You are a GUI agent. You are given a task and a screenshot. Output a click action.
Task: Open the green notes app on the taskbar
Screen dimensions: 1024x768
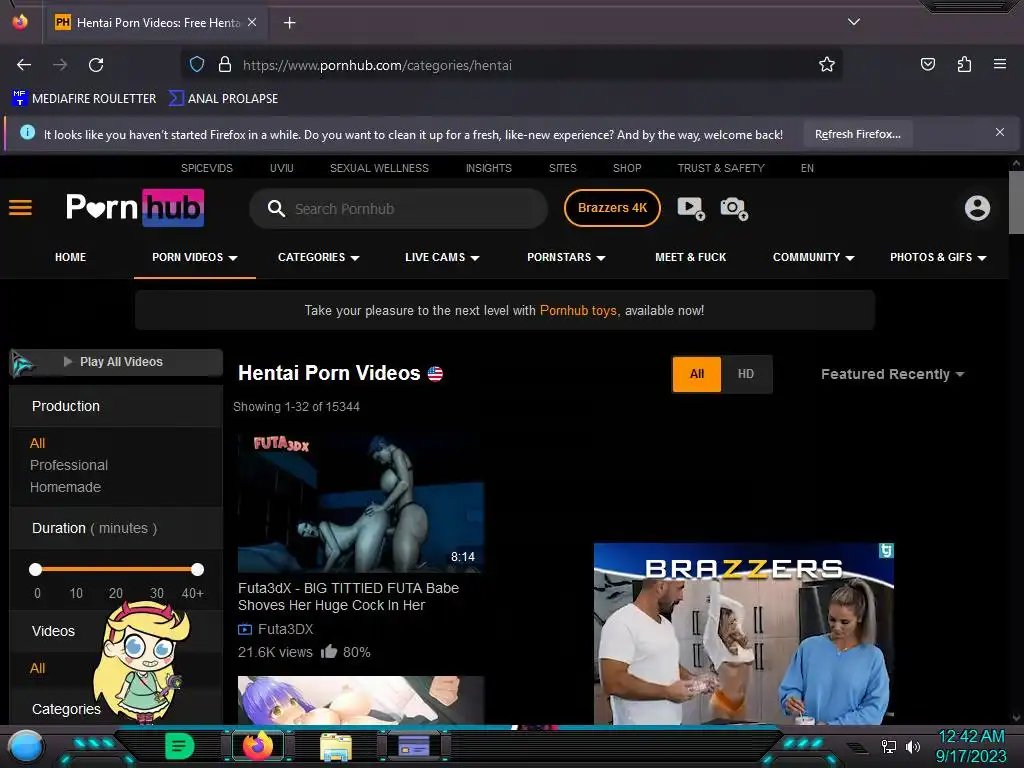pos(180,746)
